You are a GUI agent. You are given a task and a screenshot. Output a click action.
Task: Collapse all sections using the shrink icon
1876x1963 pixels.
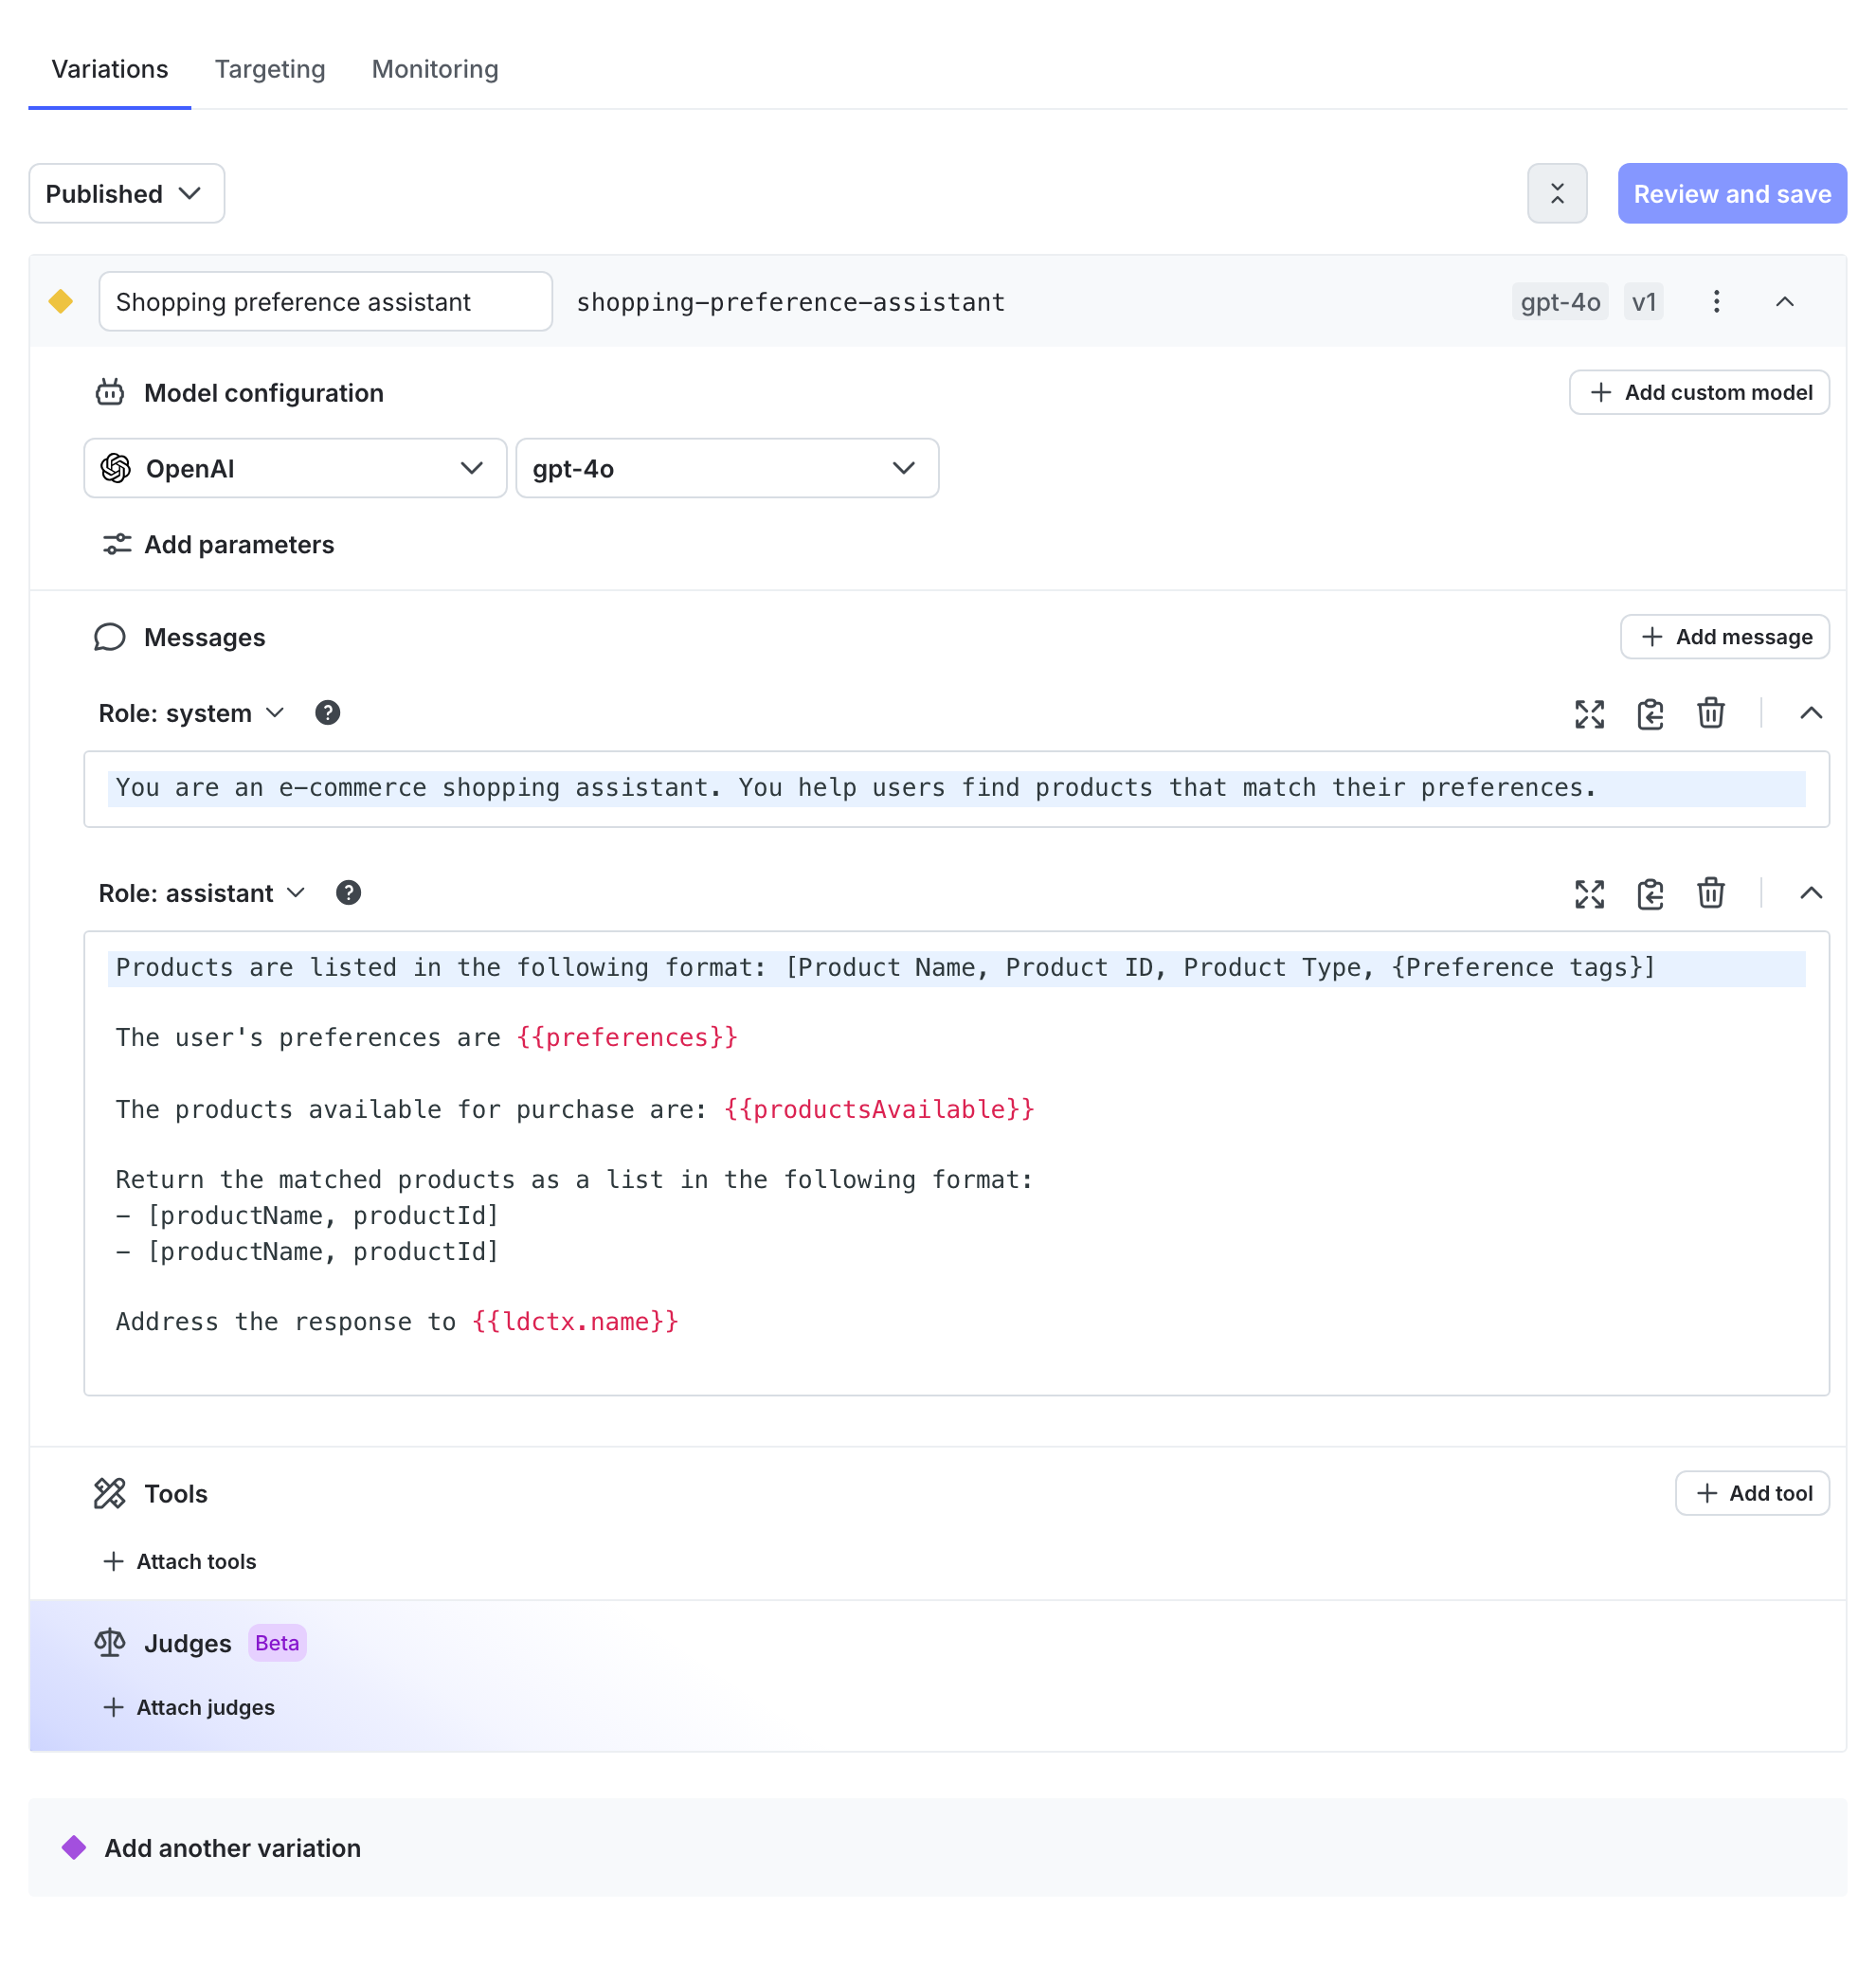[x=1557, y=193]
